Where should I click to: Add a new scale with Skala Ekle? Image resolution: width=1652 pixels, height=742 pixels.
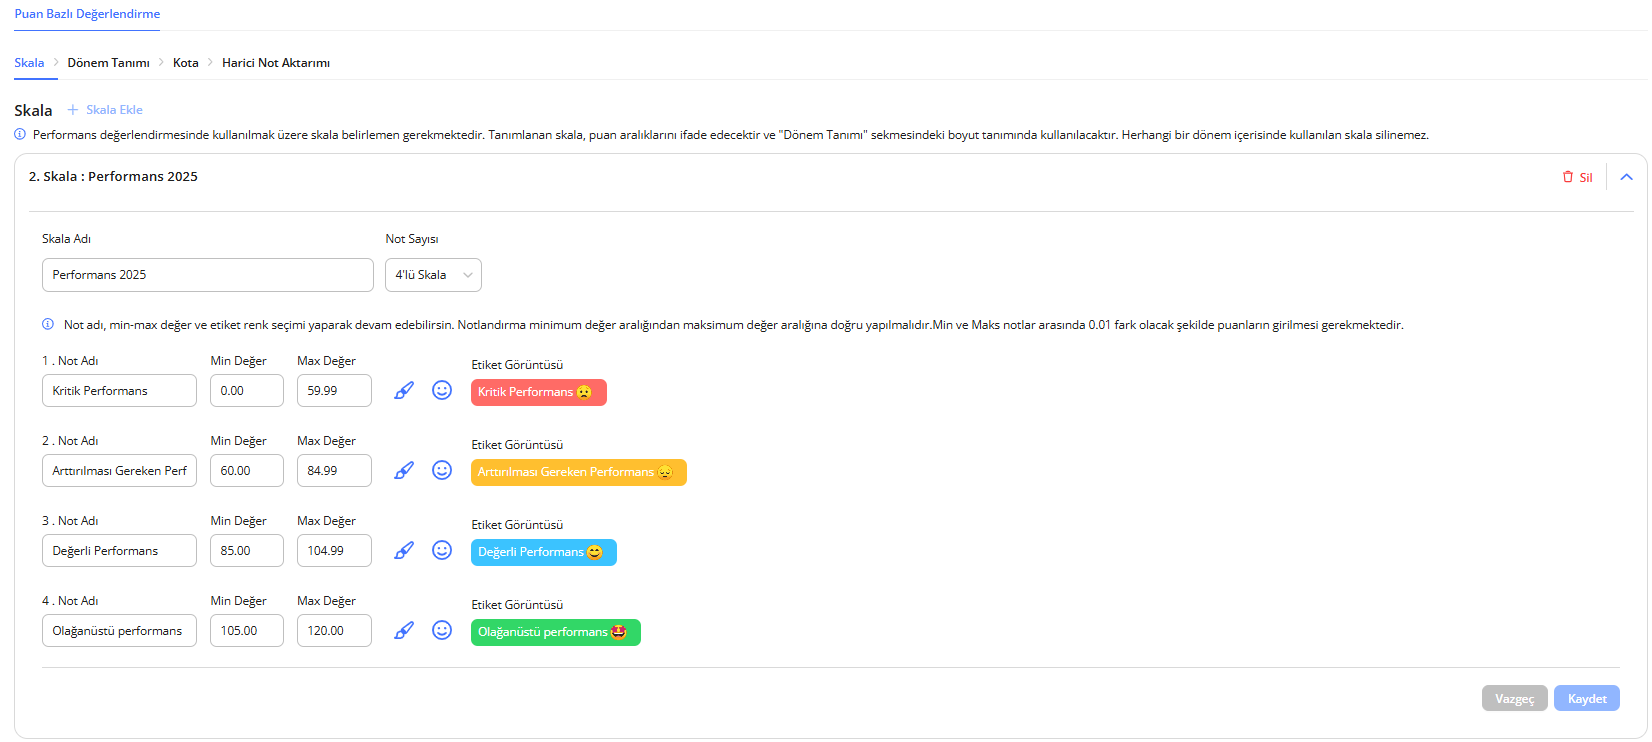click(x=105, y=110)
